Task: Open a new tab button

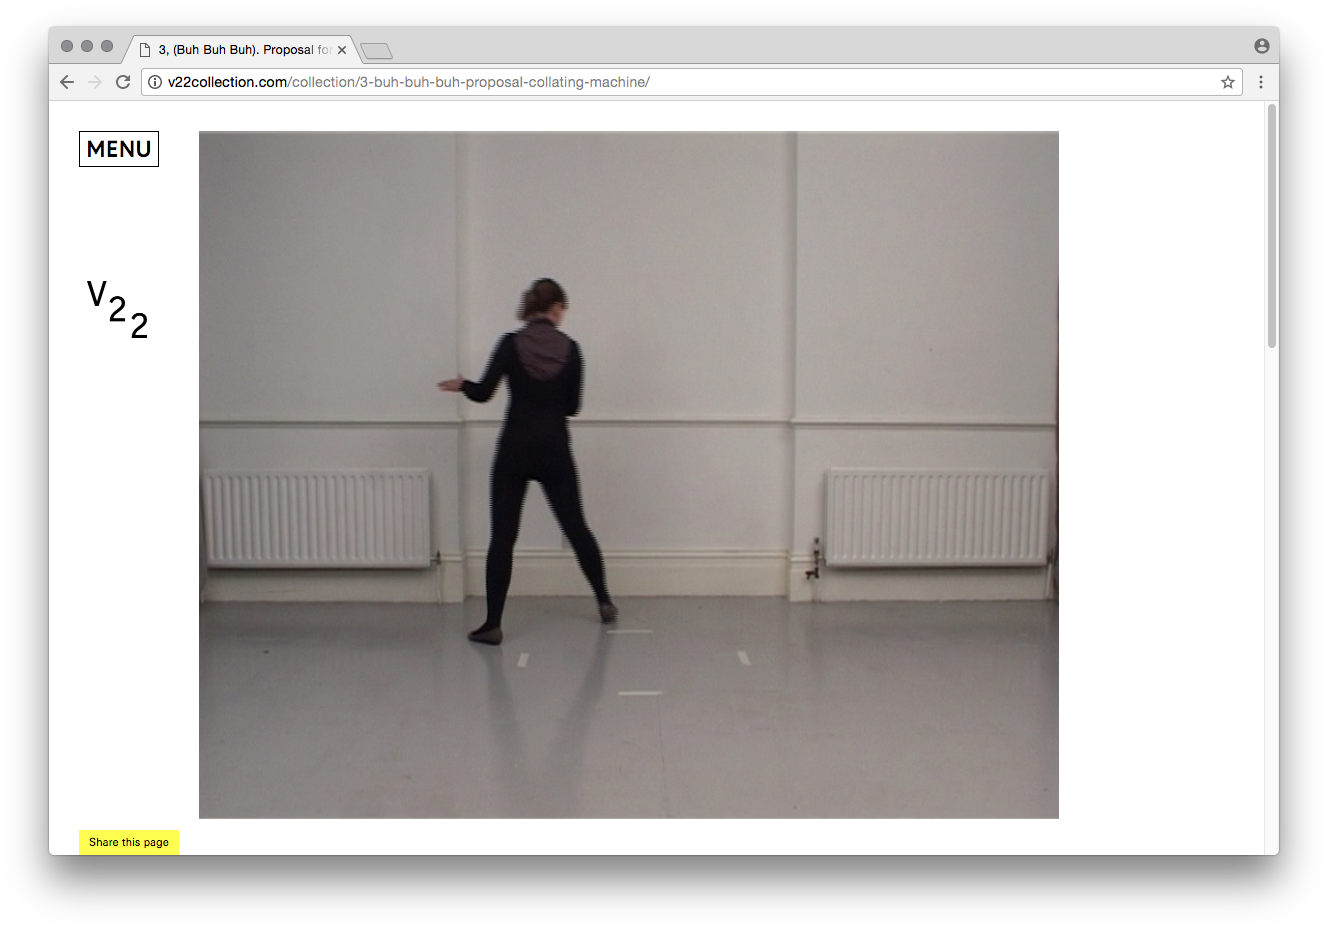Action: pyautogui.click(x=376, y=51)
